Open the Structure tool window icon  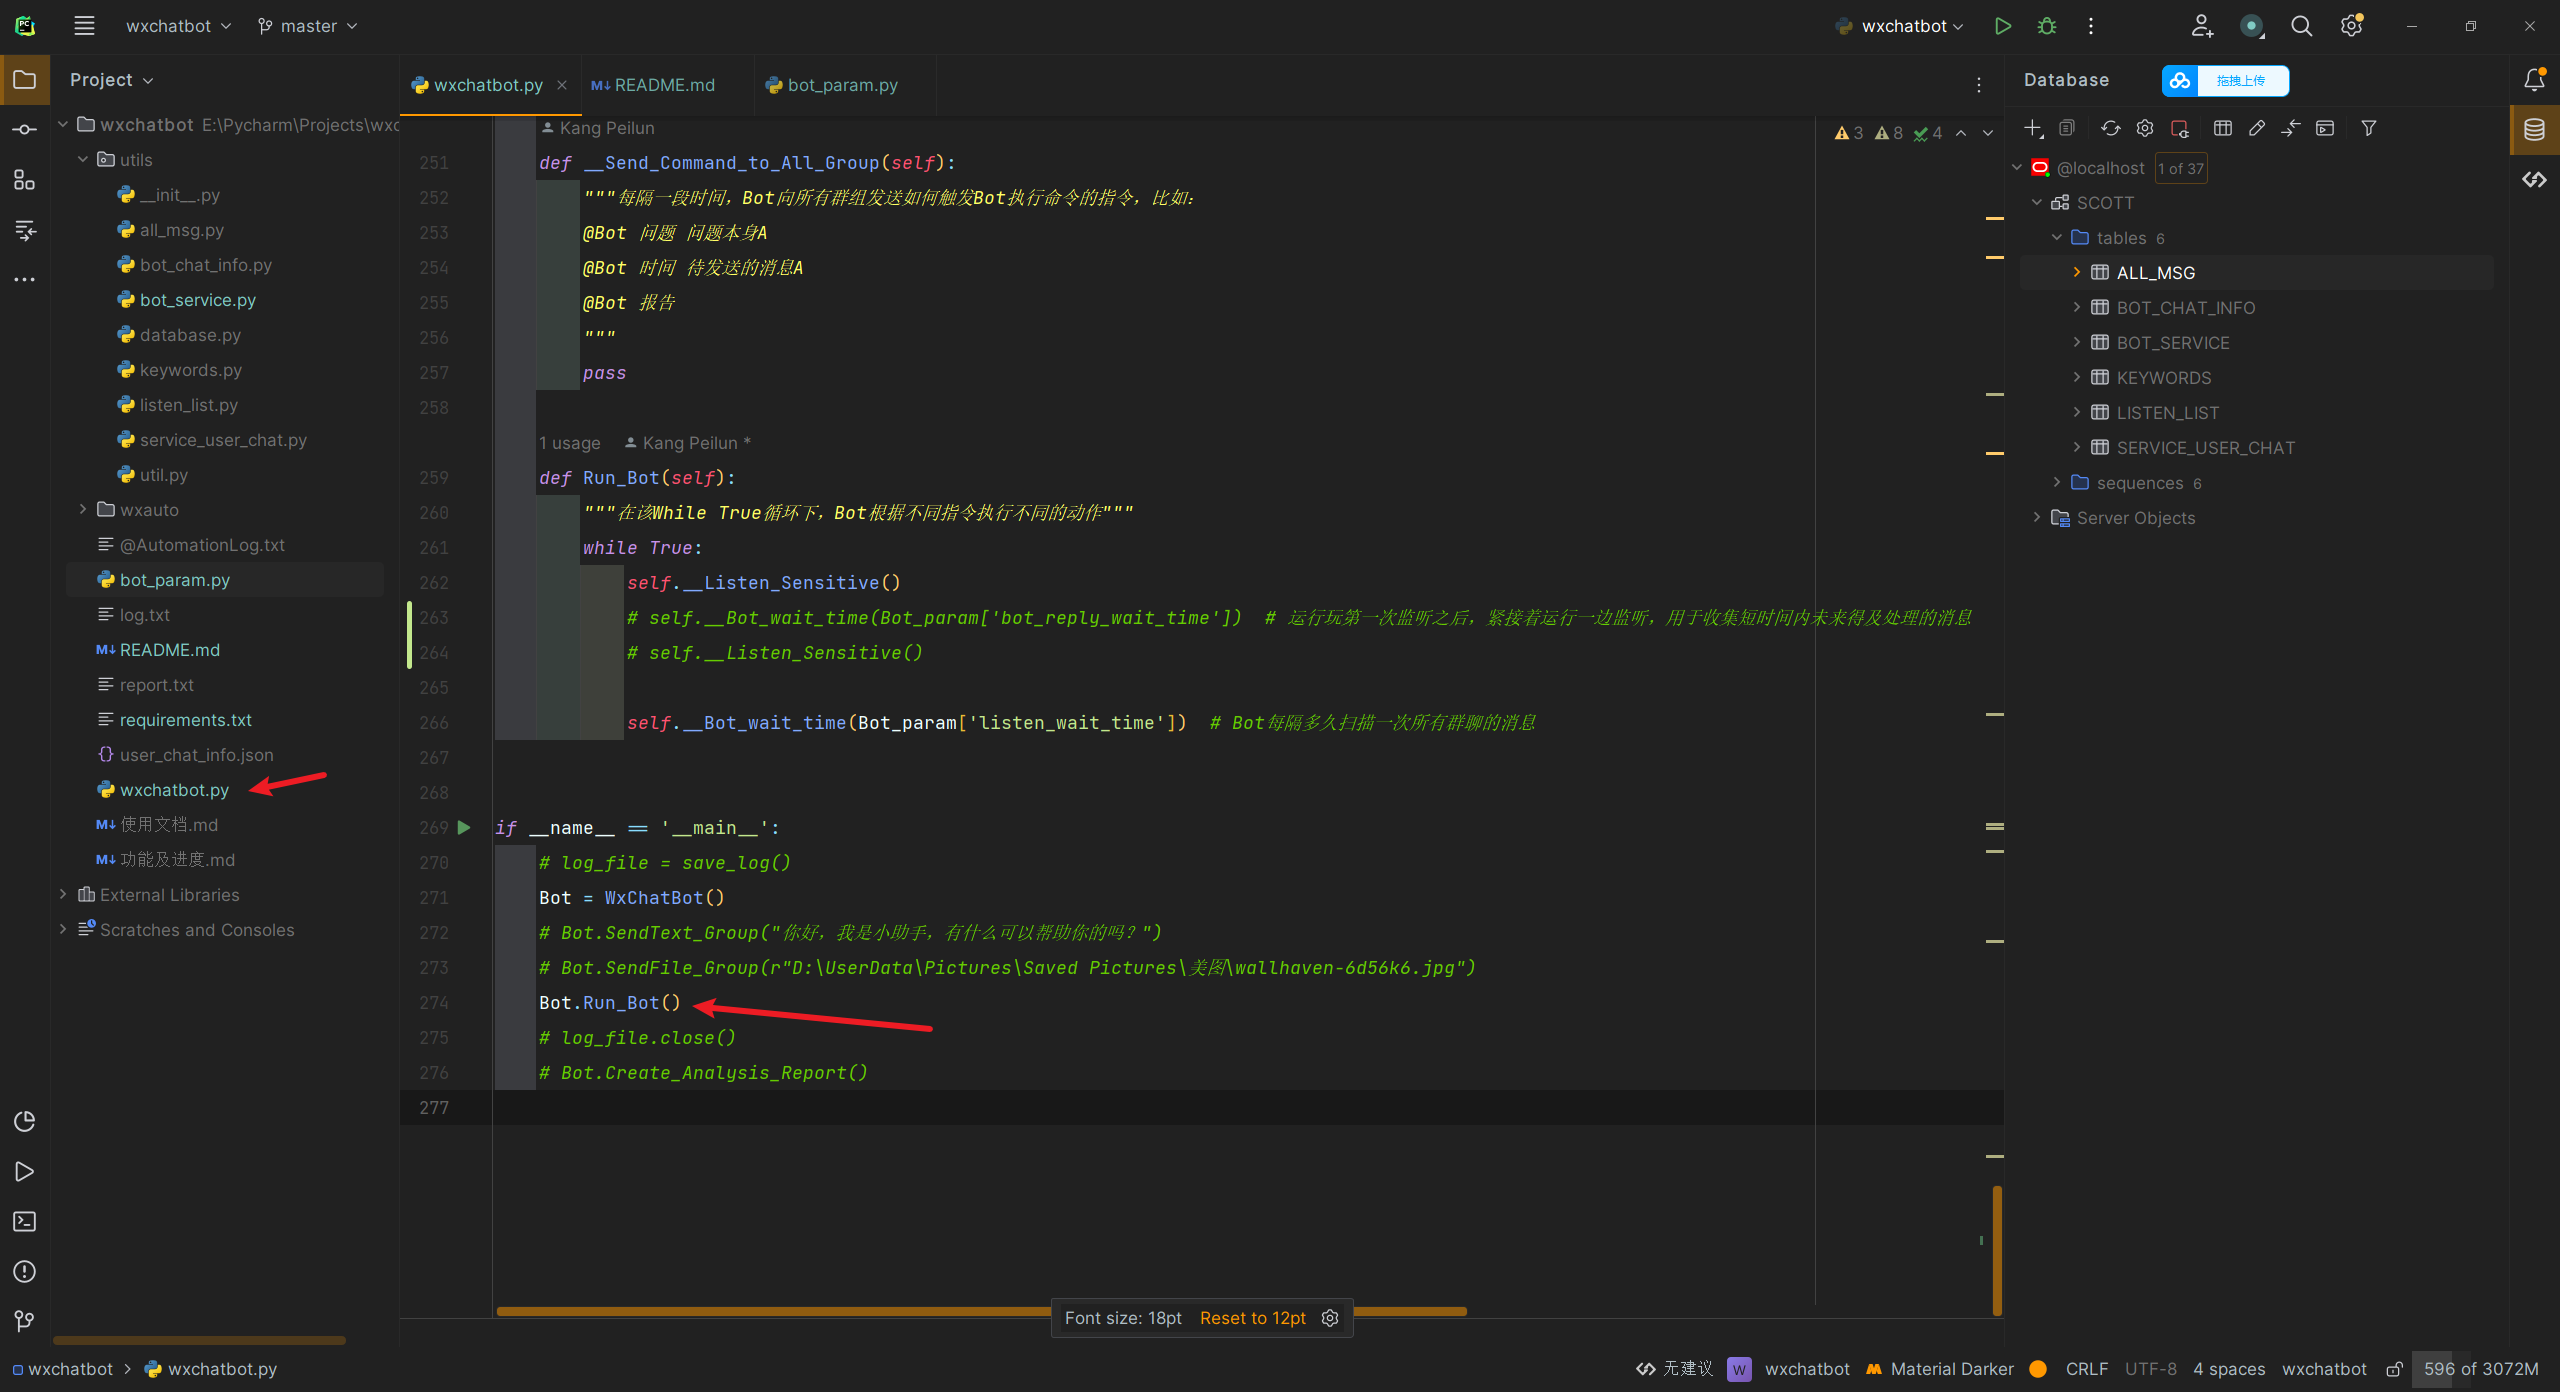(25, 180)
